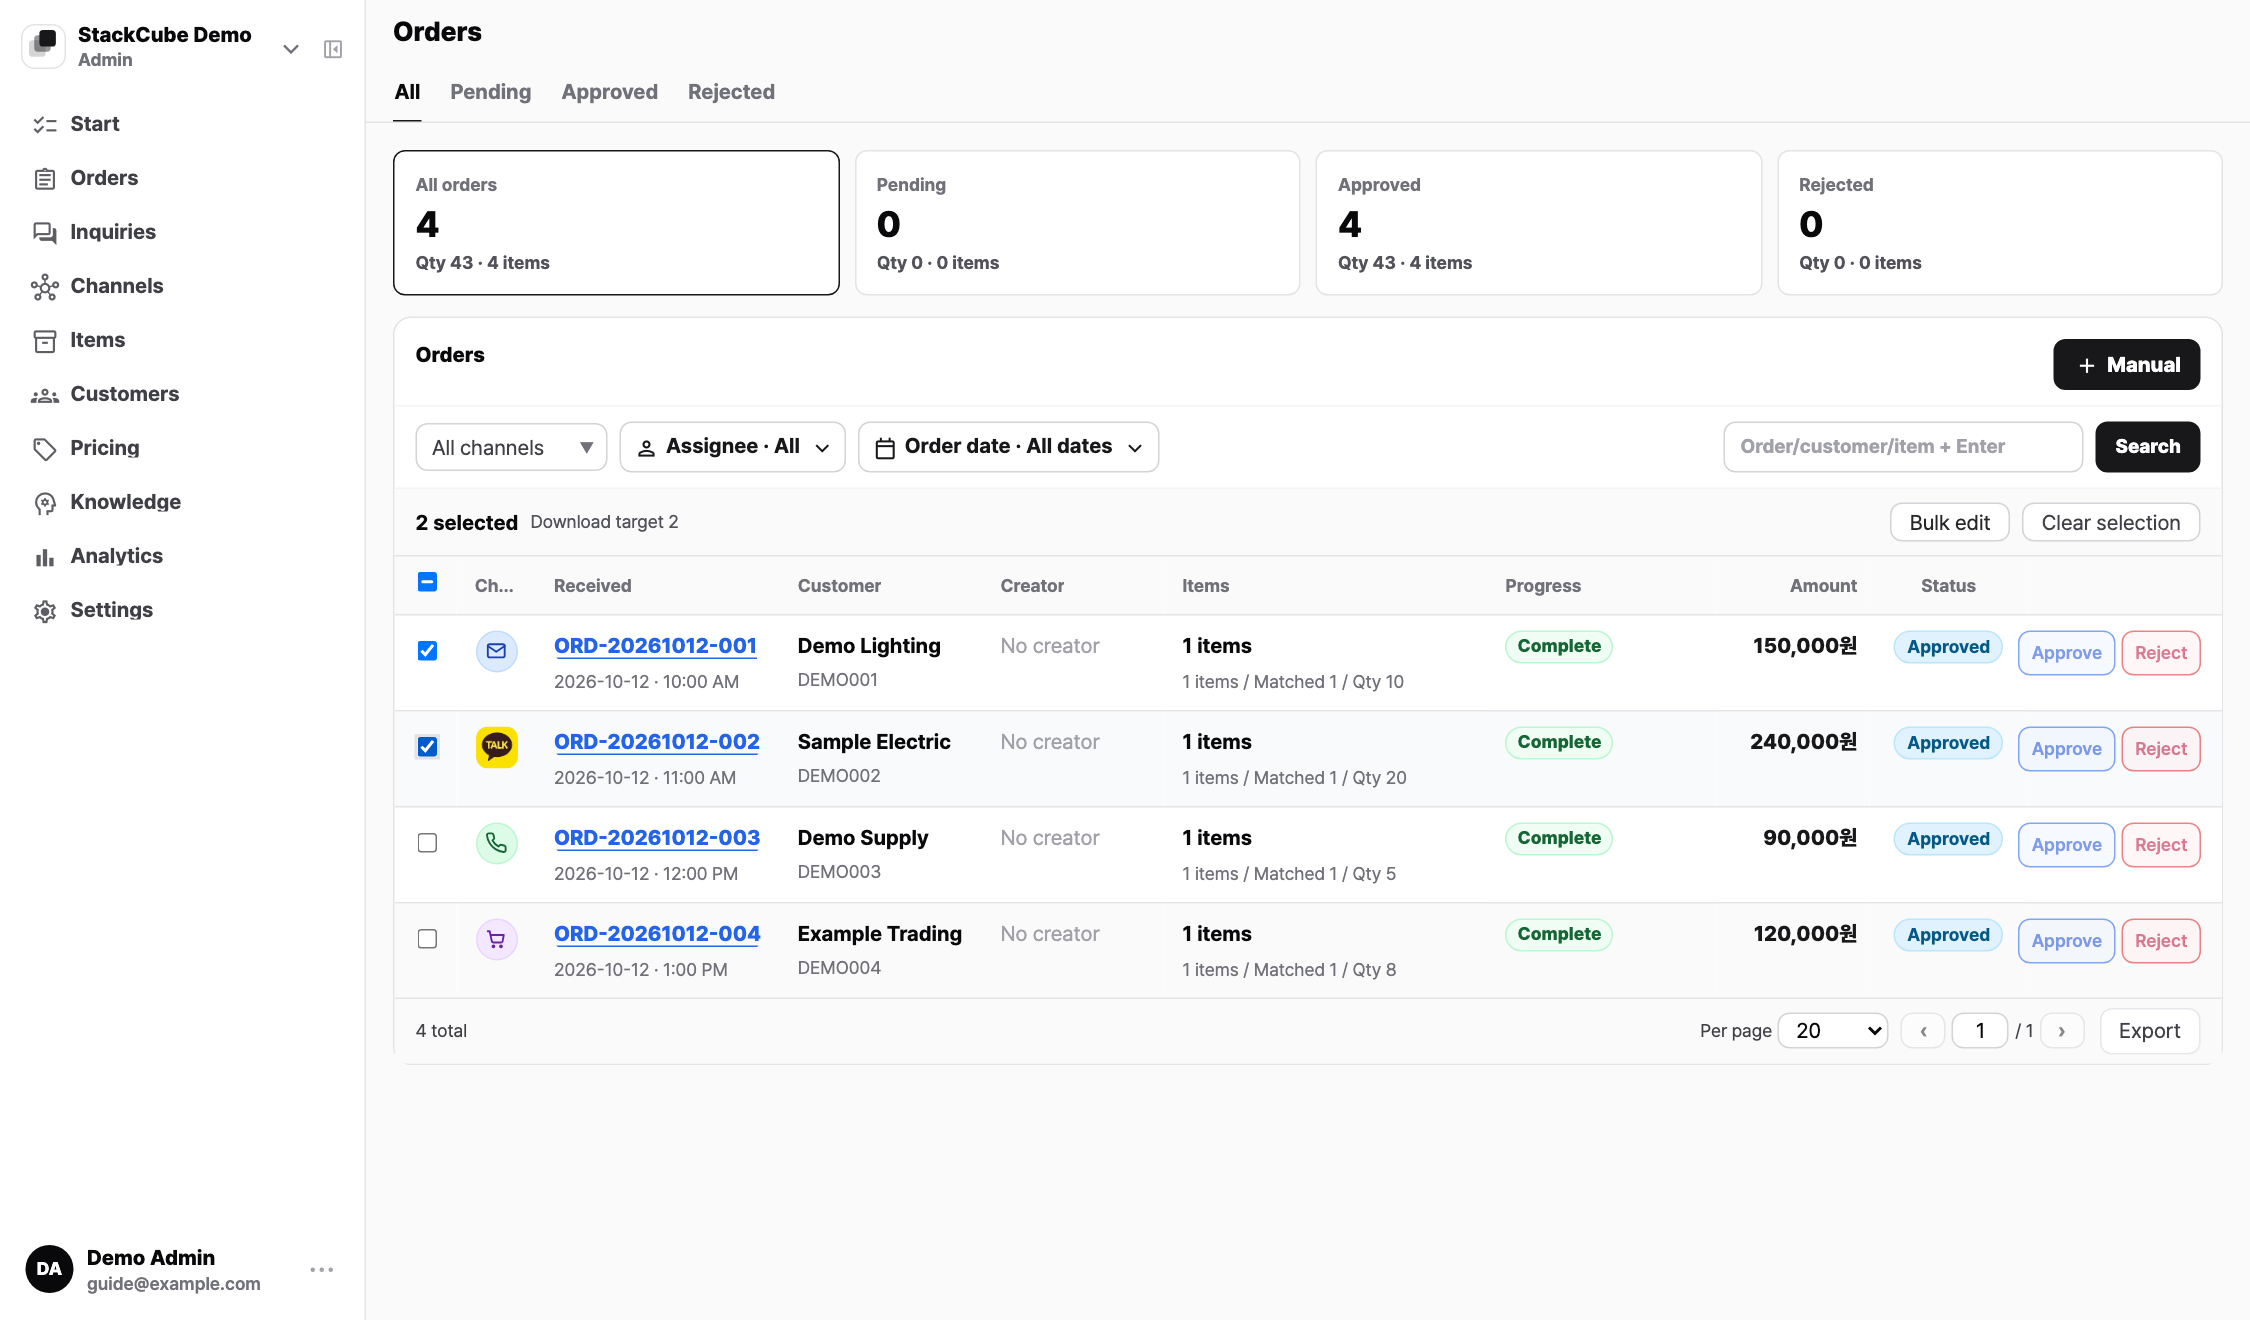Expand the StackCube Demo workspace chevron
The height and width of the screenshot is (1320, 2250).
pyautogui.click(x=291, y=49)
